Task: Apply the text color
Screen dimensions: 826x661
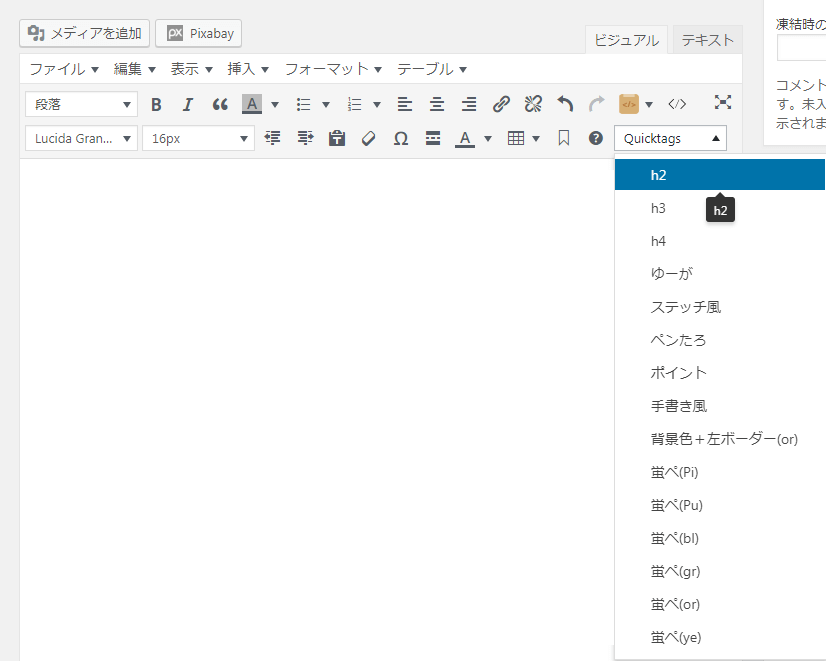Action: click(x=465, y=138)
